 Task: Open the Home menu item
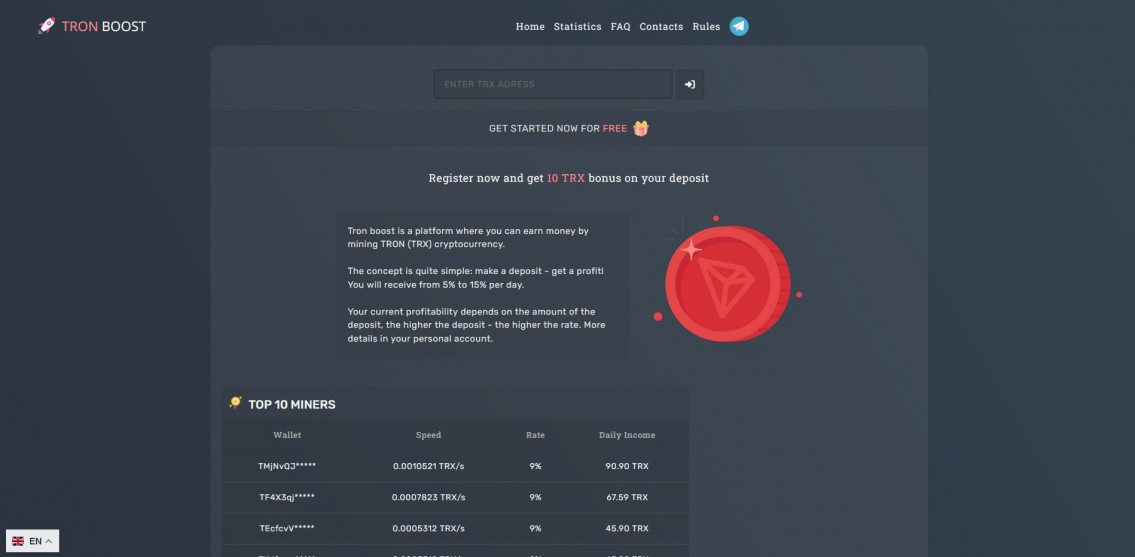click(x=530, y=27)
